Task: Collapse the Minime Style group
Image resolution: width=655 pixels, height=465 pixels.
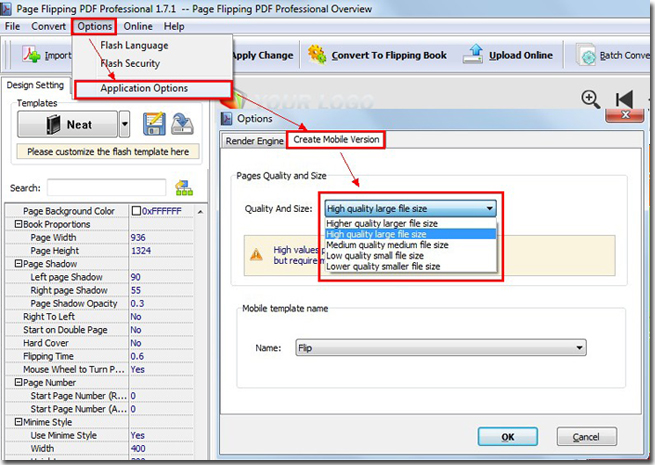Action: [x=18, y=422]
